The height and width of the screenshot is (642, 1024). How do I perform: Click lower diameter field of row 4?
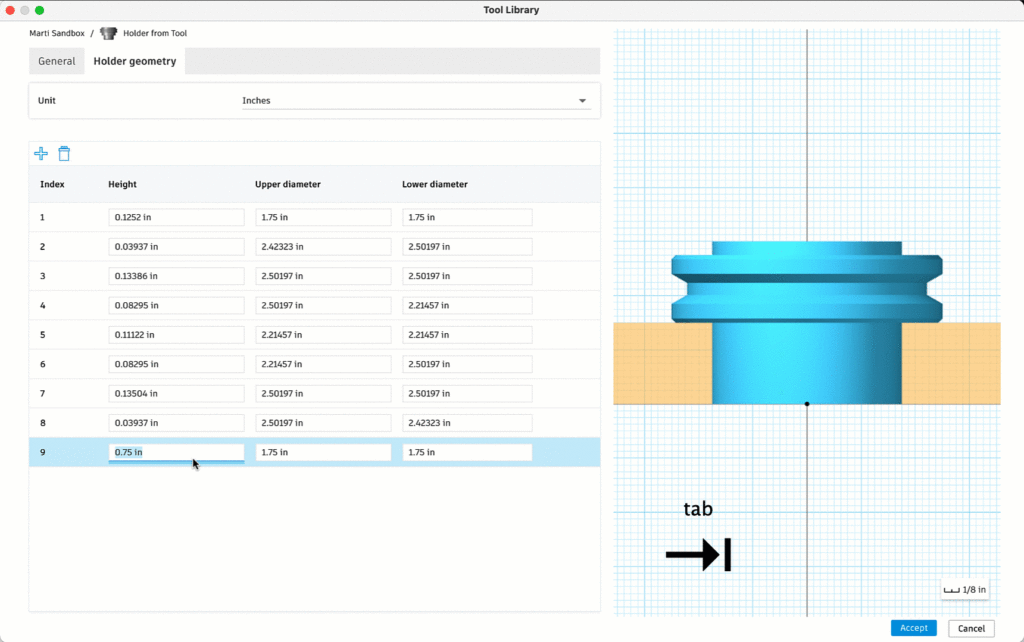(x=467, y=305)
